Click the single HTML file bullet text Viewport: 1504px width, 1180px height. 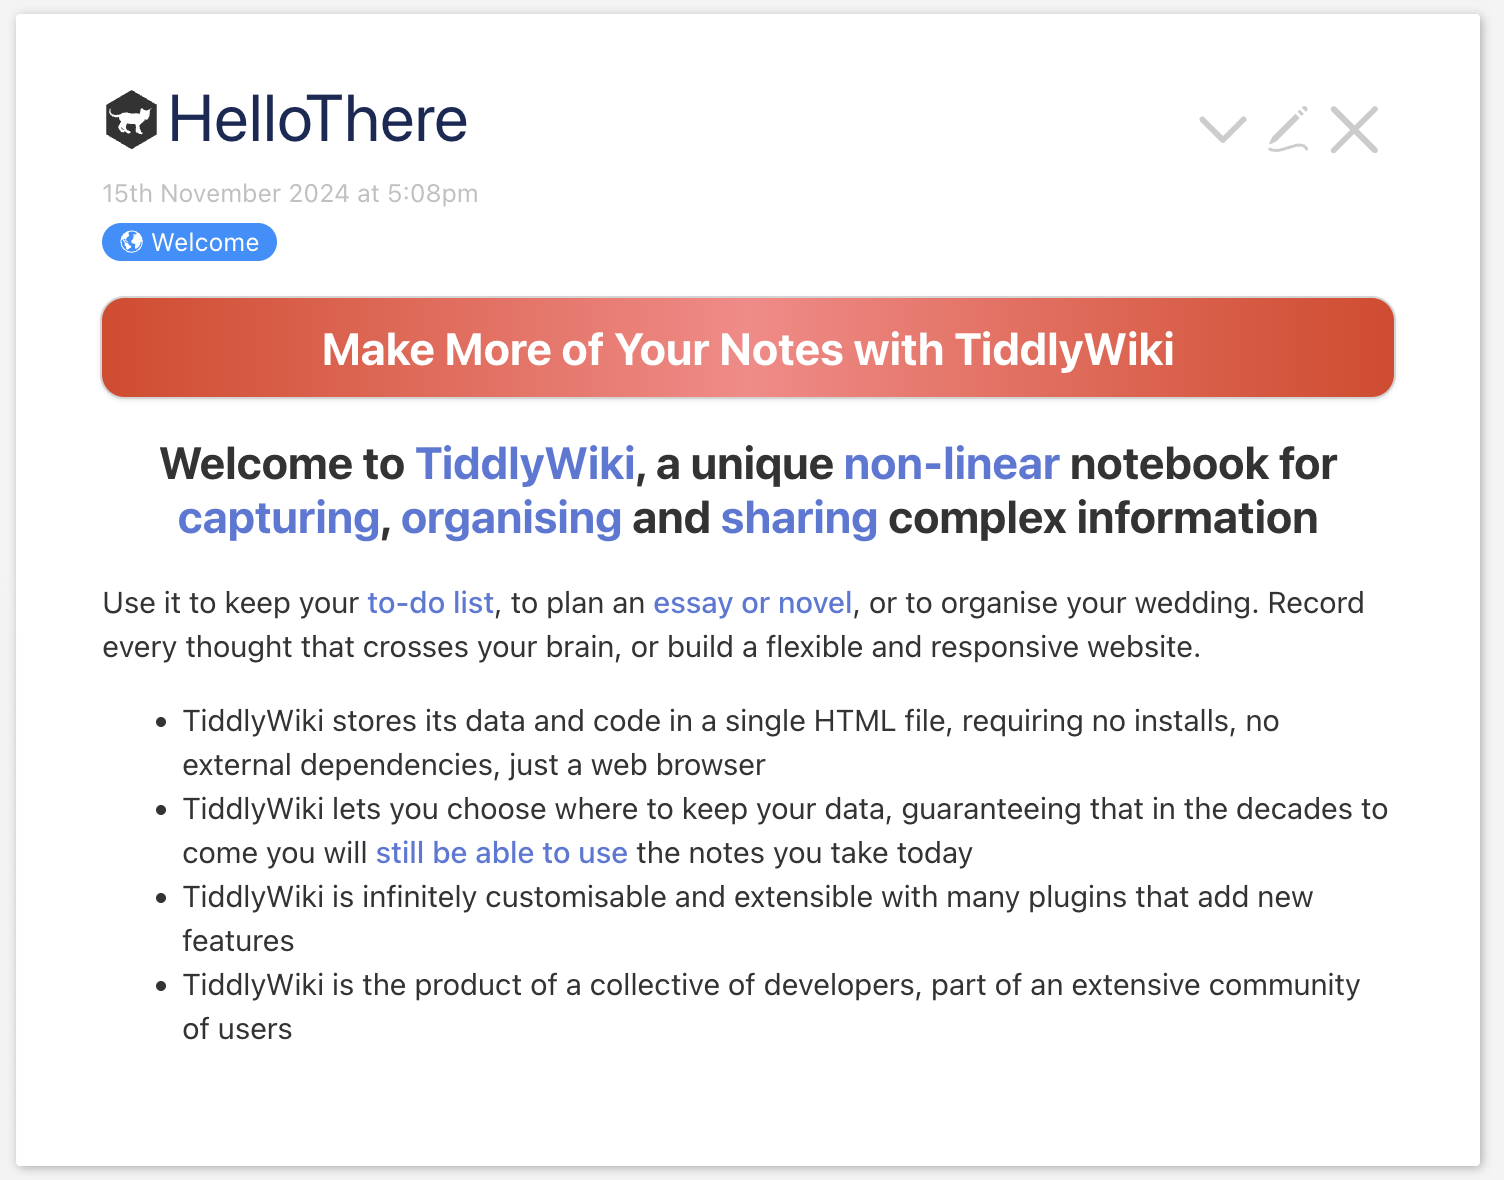731,743
